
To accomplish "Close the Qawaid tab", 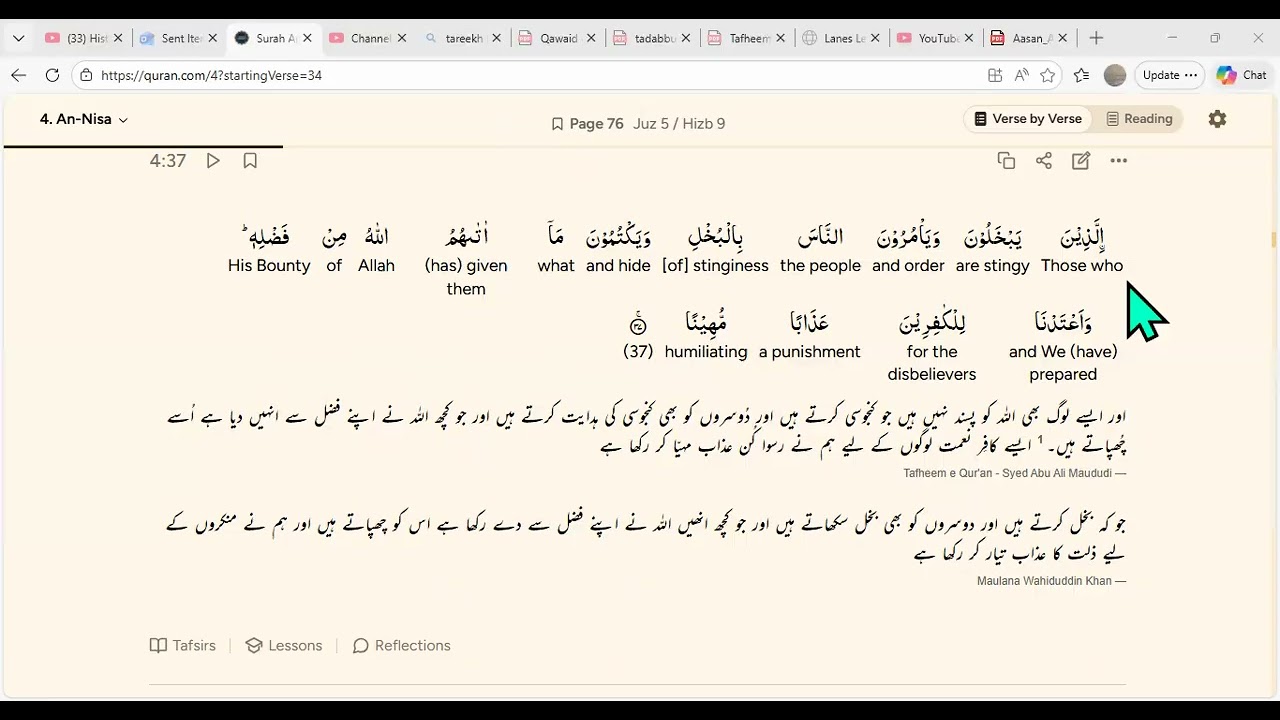I will [591, 38].
